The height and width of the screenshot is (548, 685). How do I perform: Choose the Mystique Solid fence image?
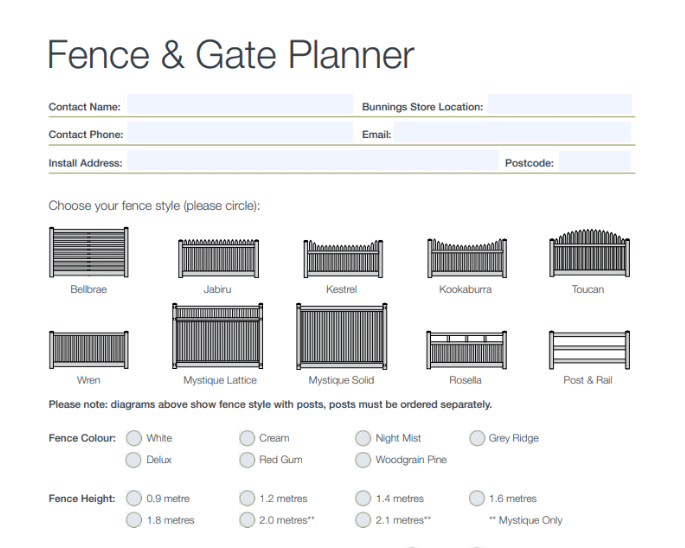point(342,338)
